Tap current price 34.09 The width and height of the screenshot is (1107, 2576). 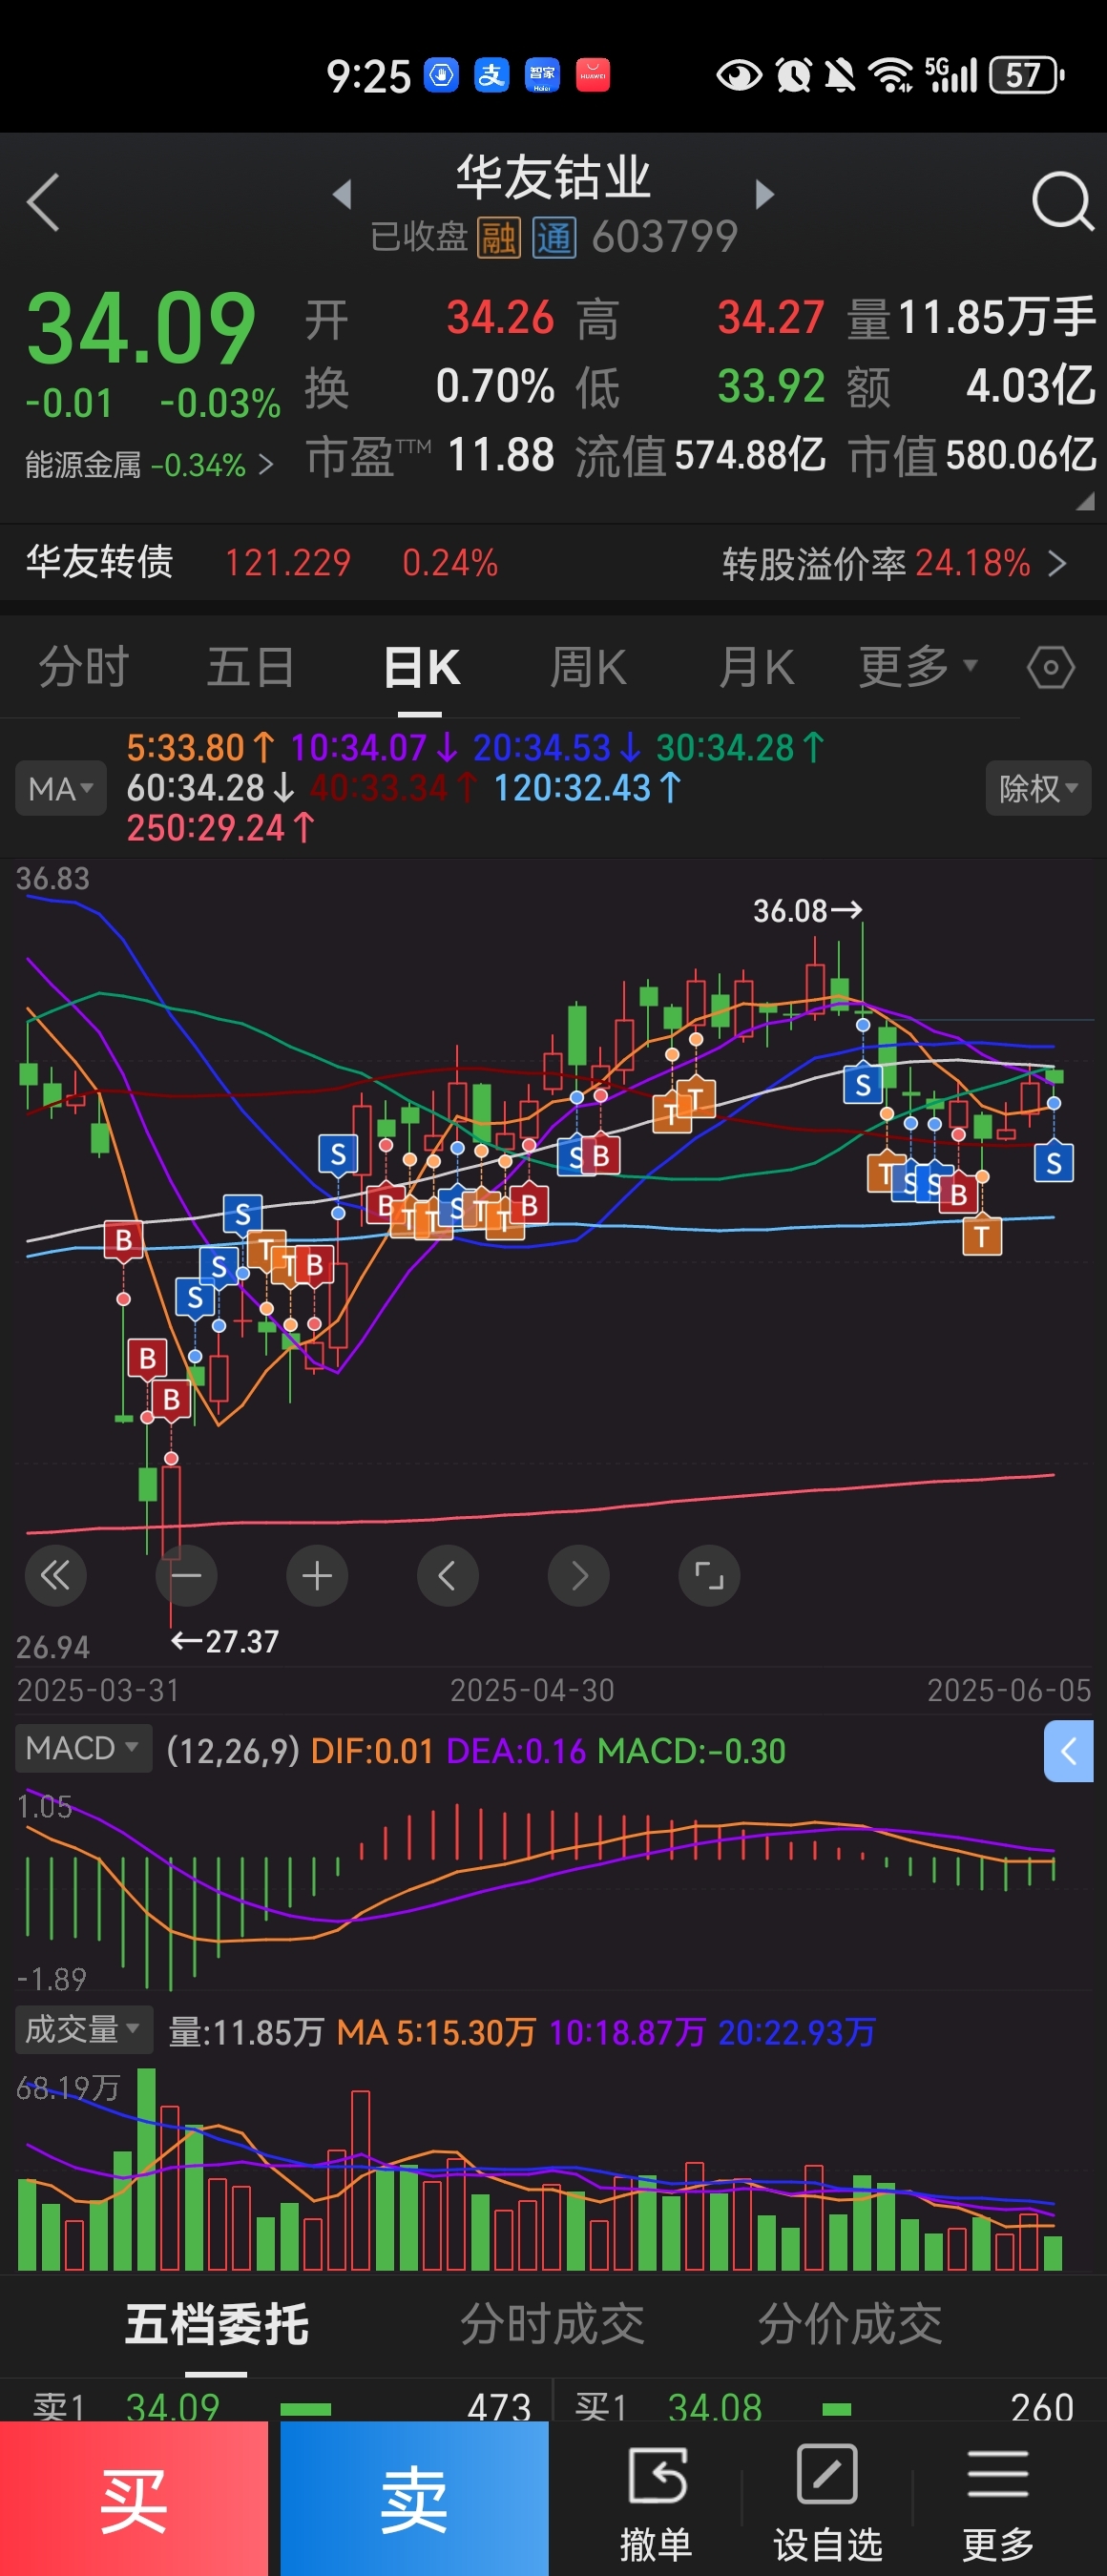click(x=141, y=328)
